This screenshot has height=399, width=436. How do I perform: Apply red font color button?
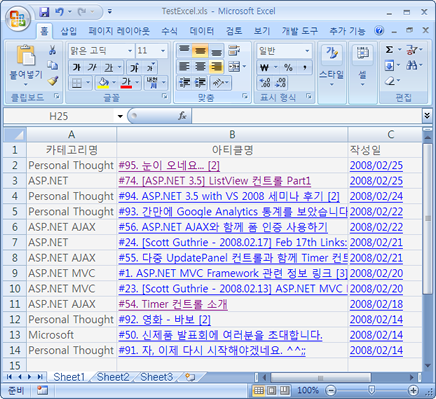(x=126, y=82)
